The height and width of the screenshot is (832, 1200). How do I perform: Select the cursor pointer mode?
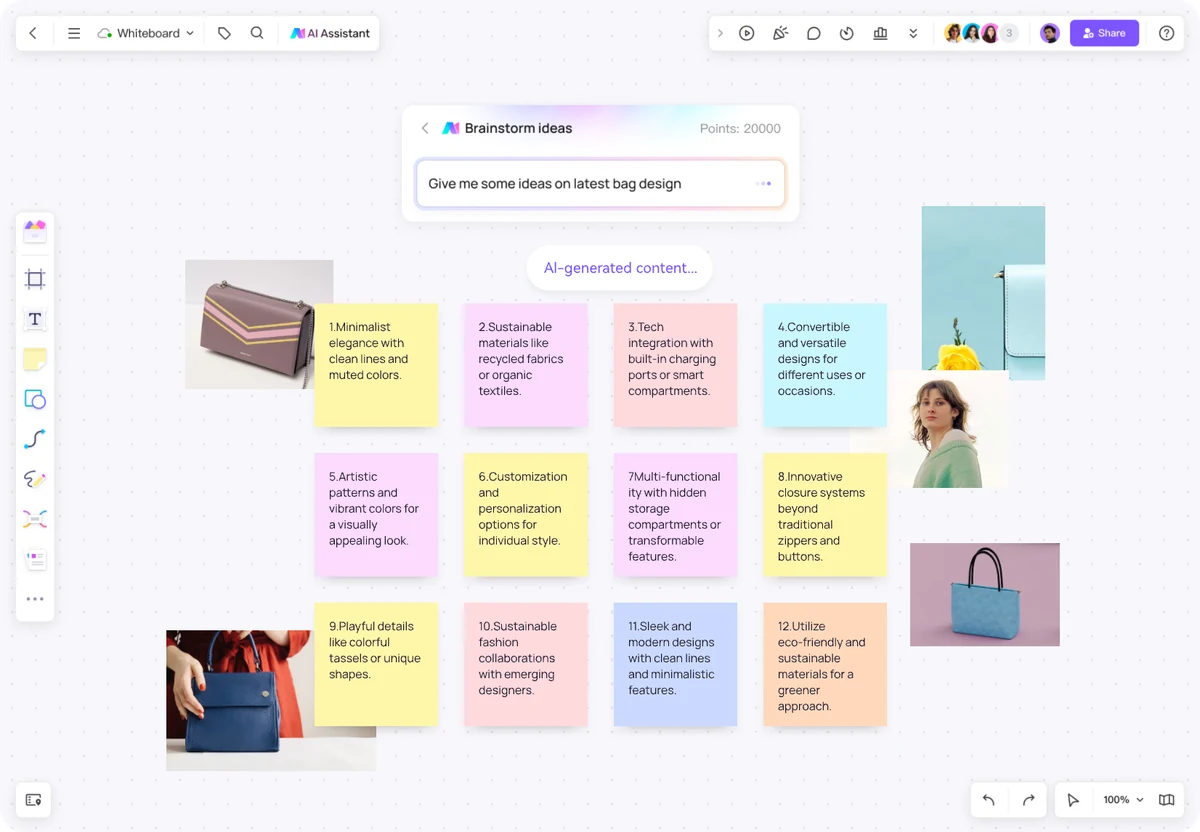click(x=1072, y=800)
